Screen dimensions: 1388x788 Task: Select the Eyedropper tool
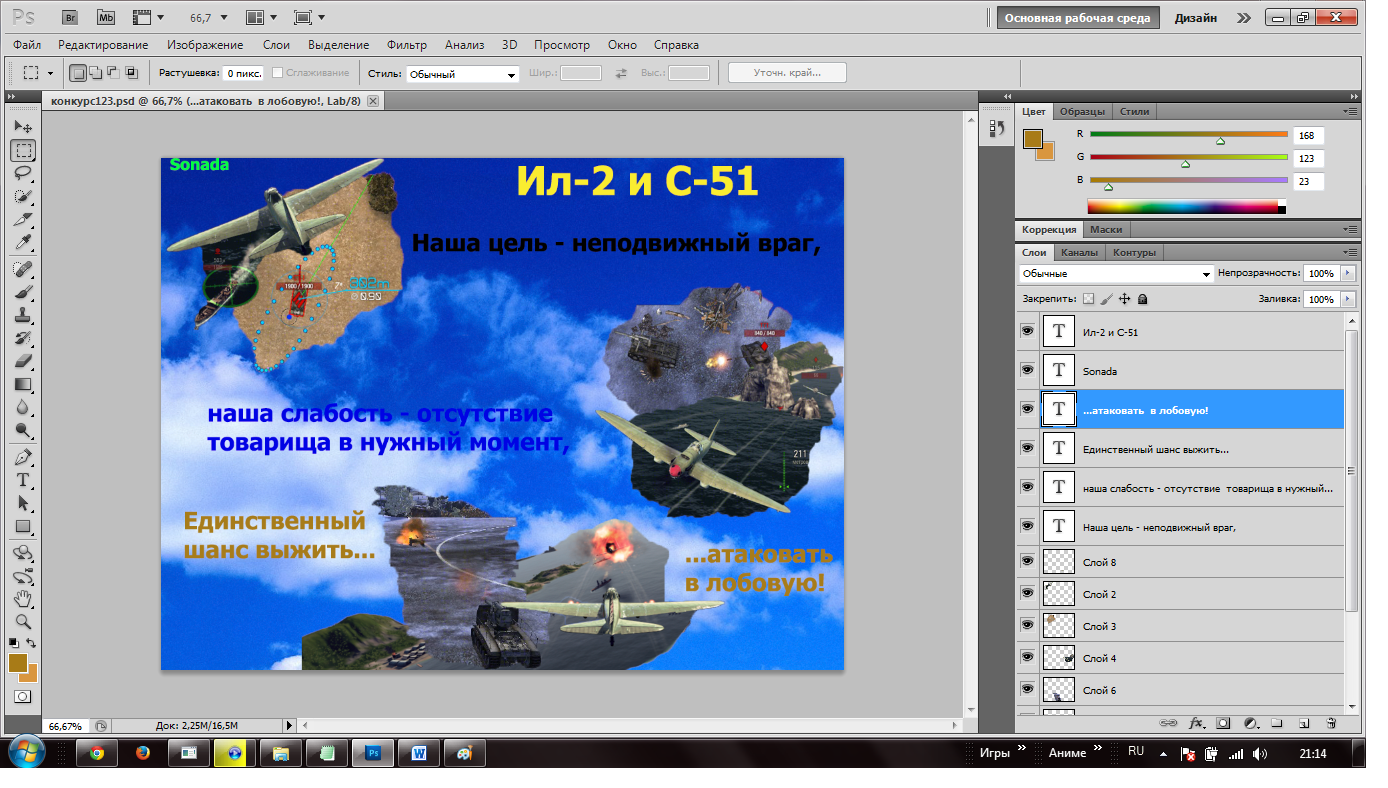23,242
